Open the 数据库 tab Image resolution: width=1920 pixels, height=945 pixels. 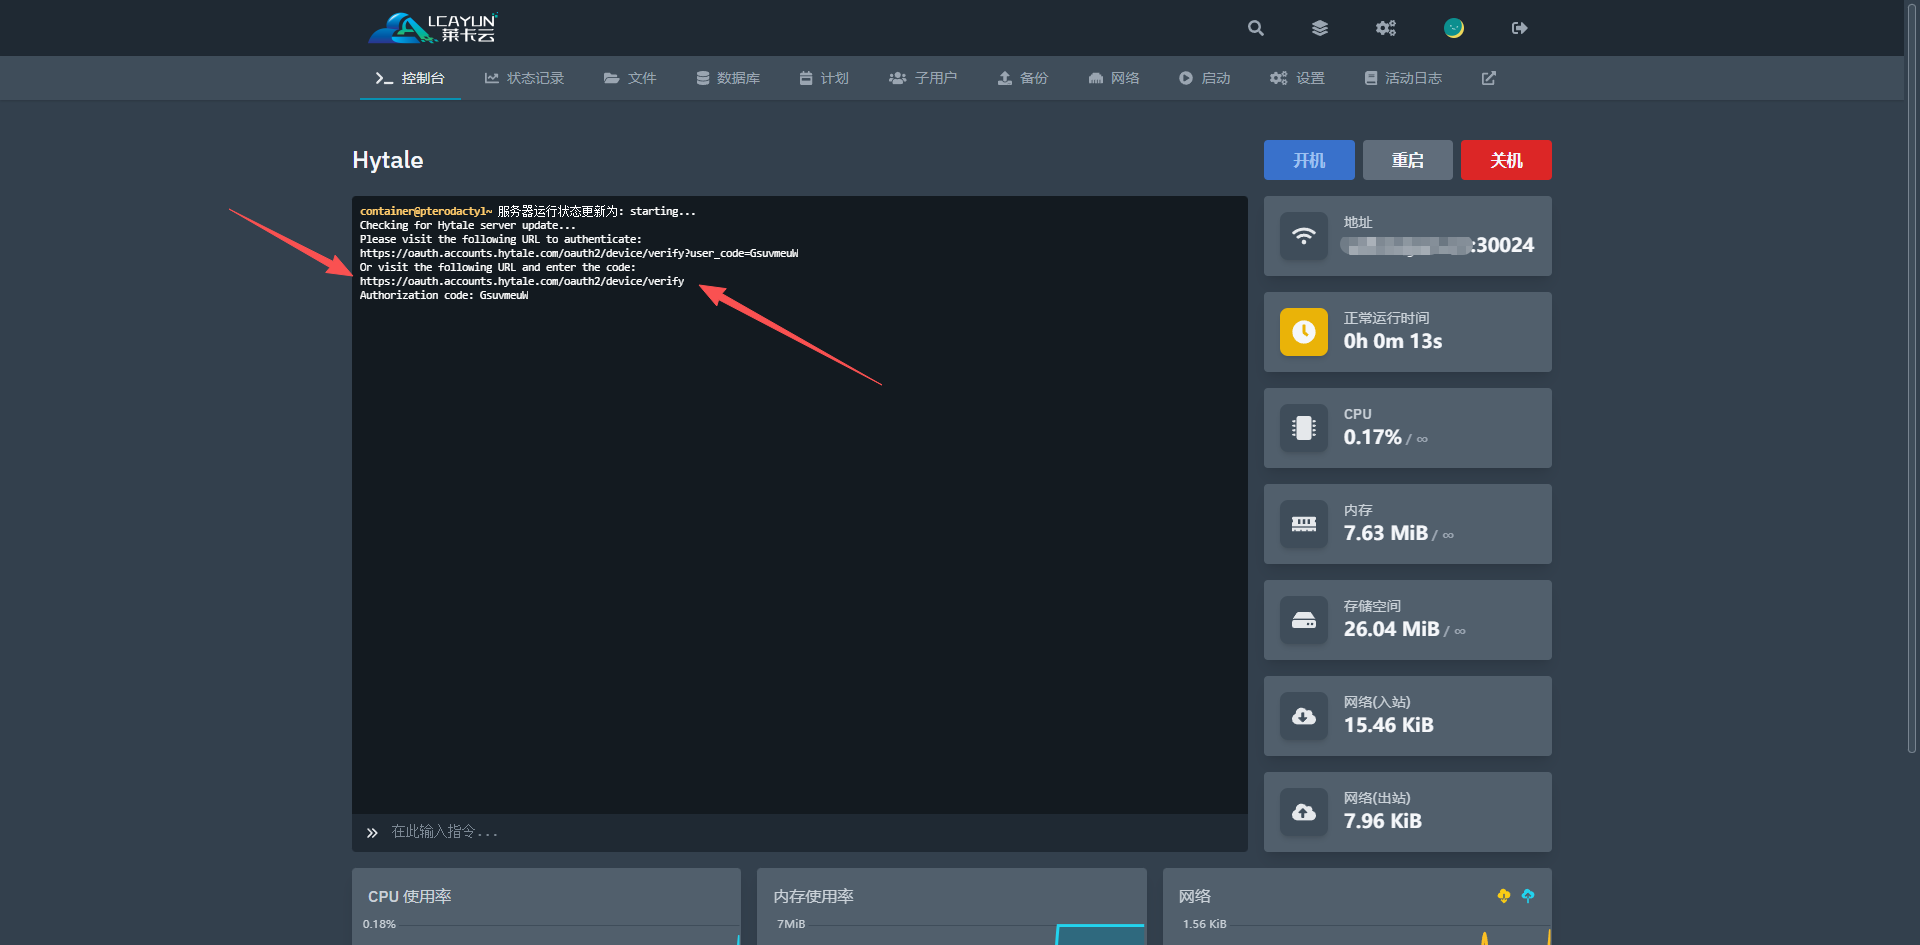(x=728, y=78)
